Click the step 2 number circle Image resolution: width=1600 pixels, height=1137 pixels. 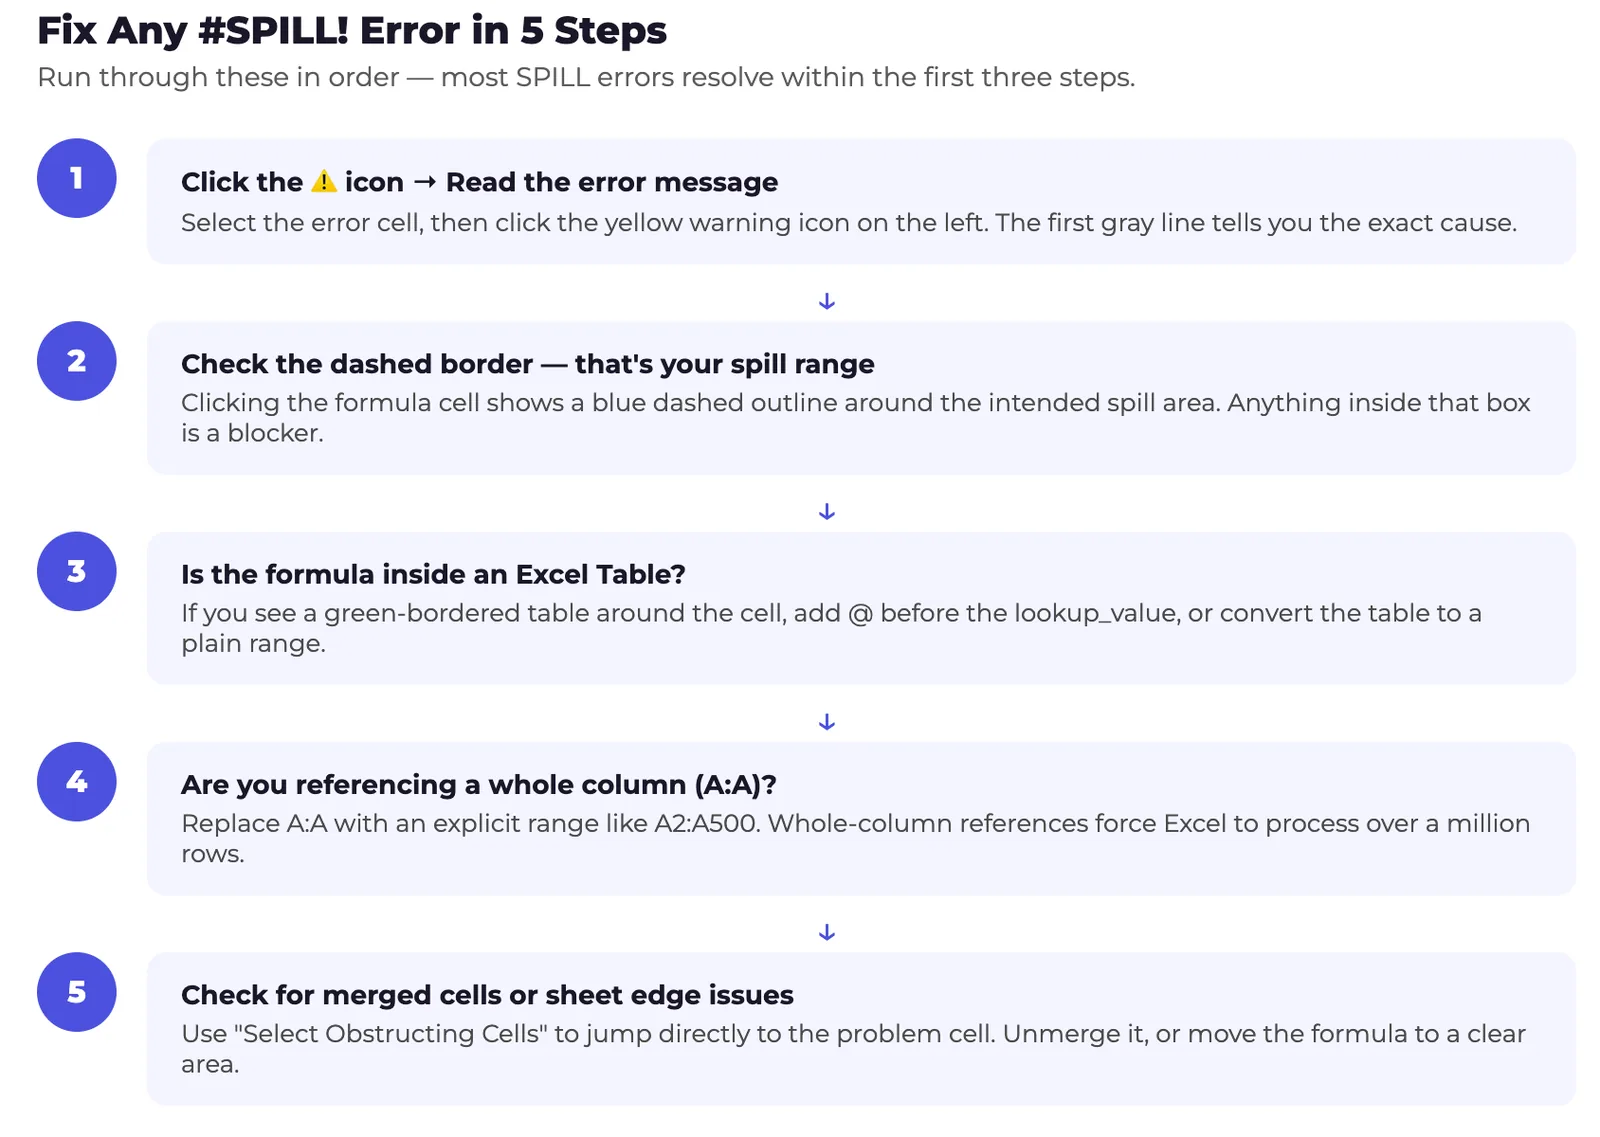(76, 361)
